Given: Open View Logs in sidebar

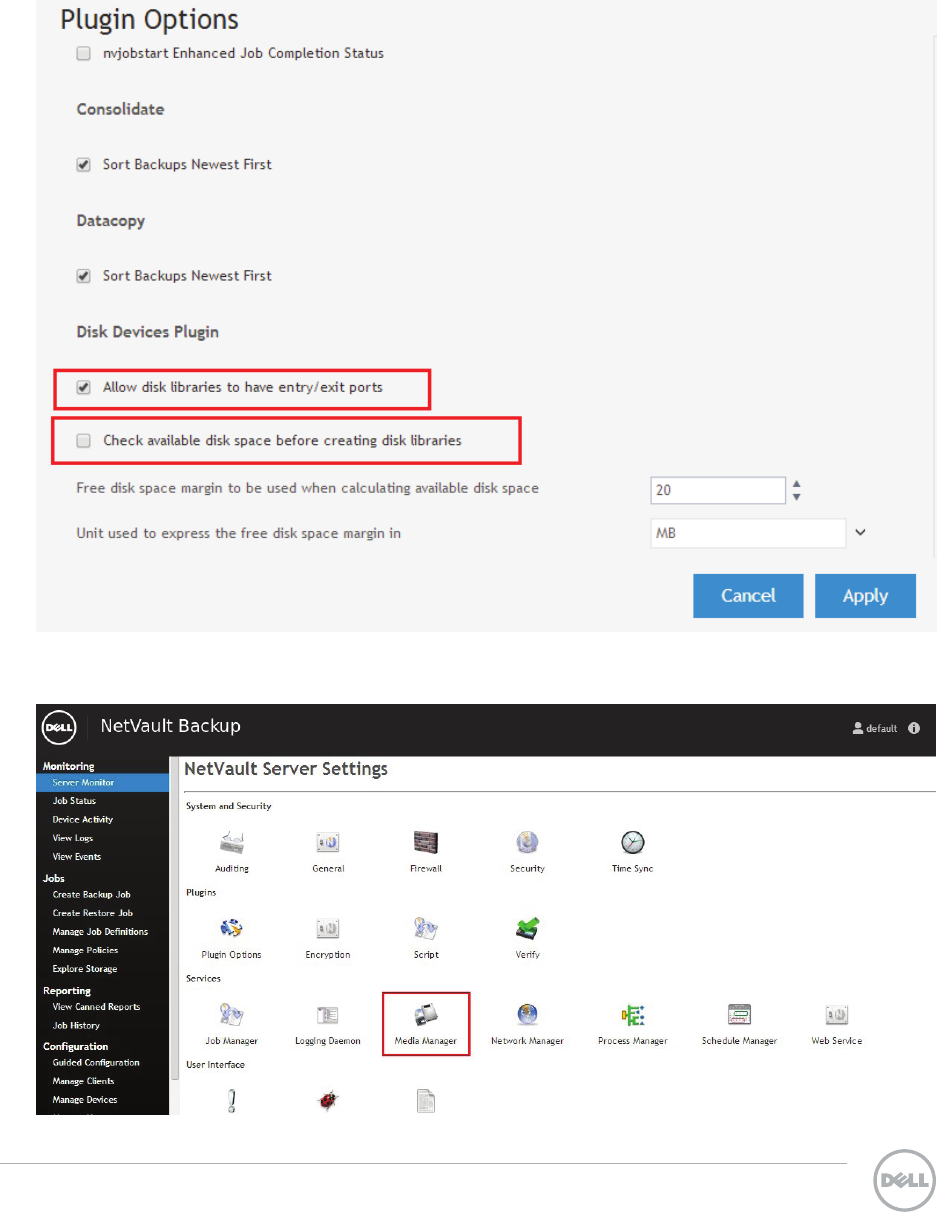Looking at the screenshot, I should (x=72, y=838).
